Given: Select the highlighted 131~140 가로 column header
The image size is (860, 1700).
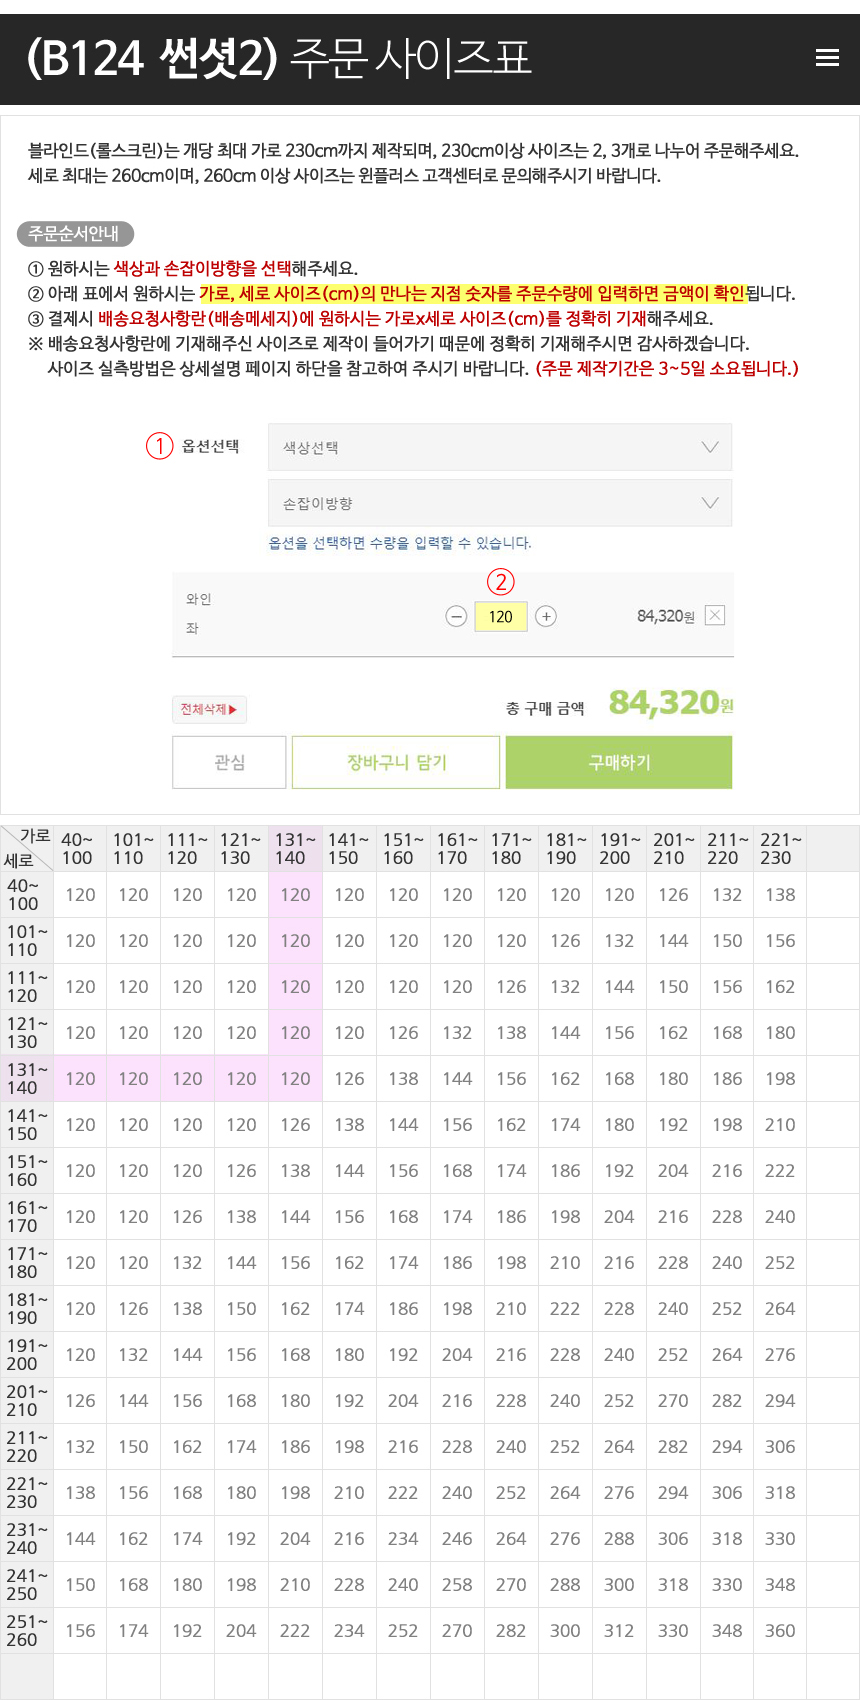Looking at the screenshot, I should tap(295, 849).
